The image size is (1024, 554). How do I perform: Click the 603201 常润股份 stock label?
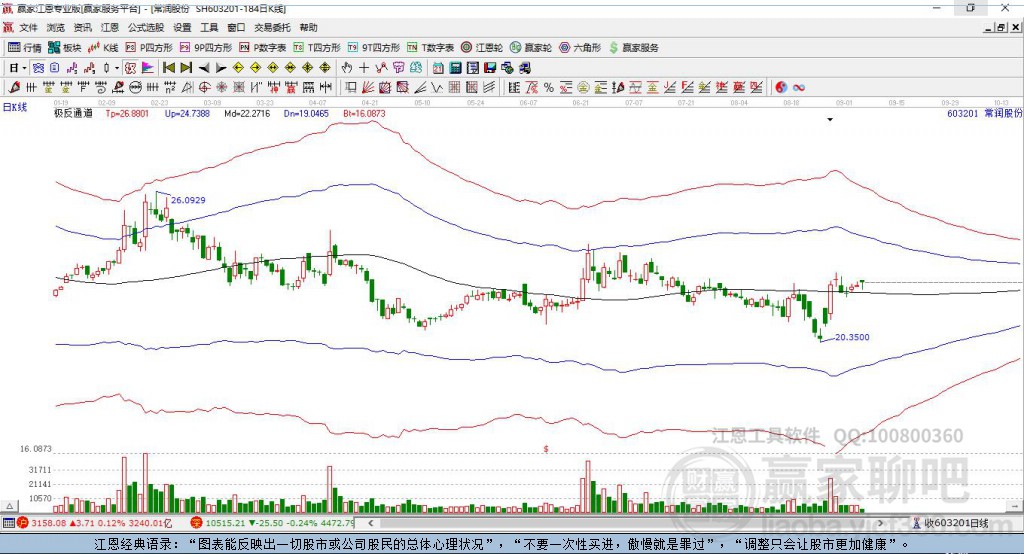click(x=984, y=113)
